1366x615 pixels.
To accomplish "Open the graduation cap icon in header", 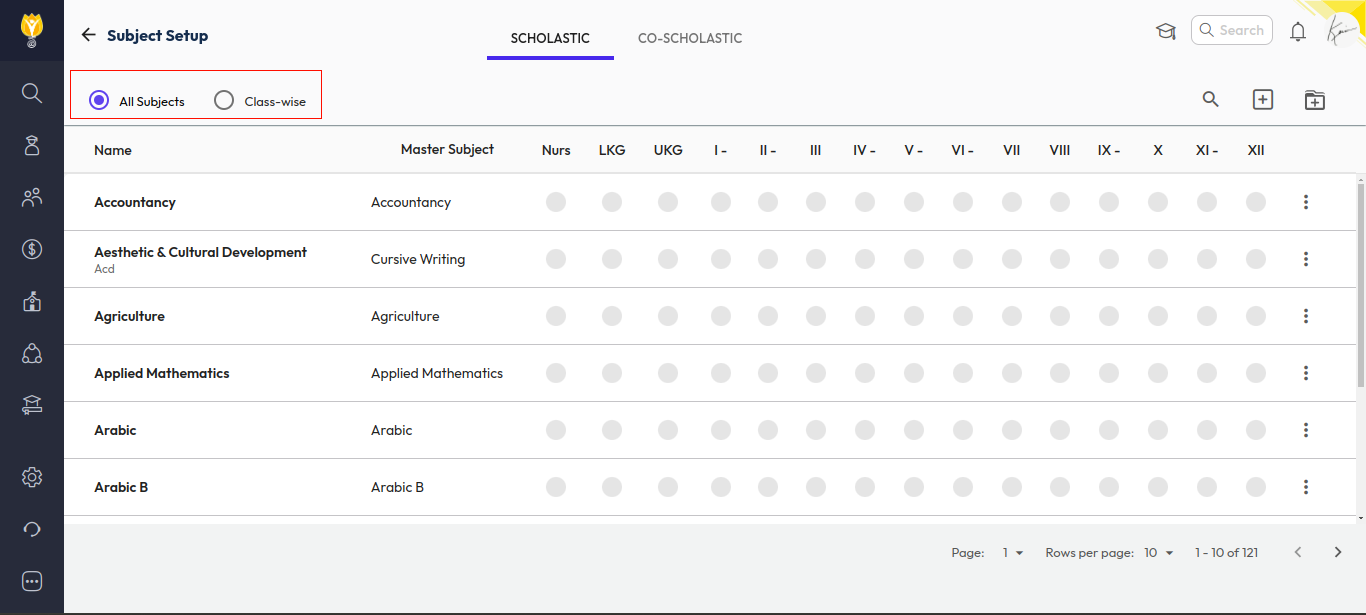I will (x=1165, y=31).
